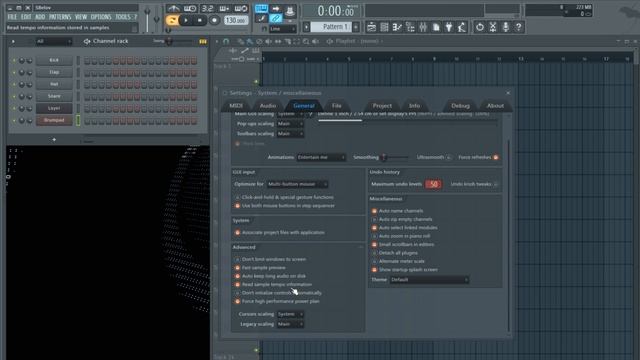Open the Pop ups scaling dropdown

[290, 124]
